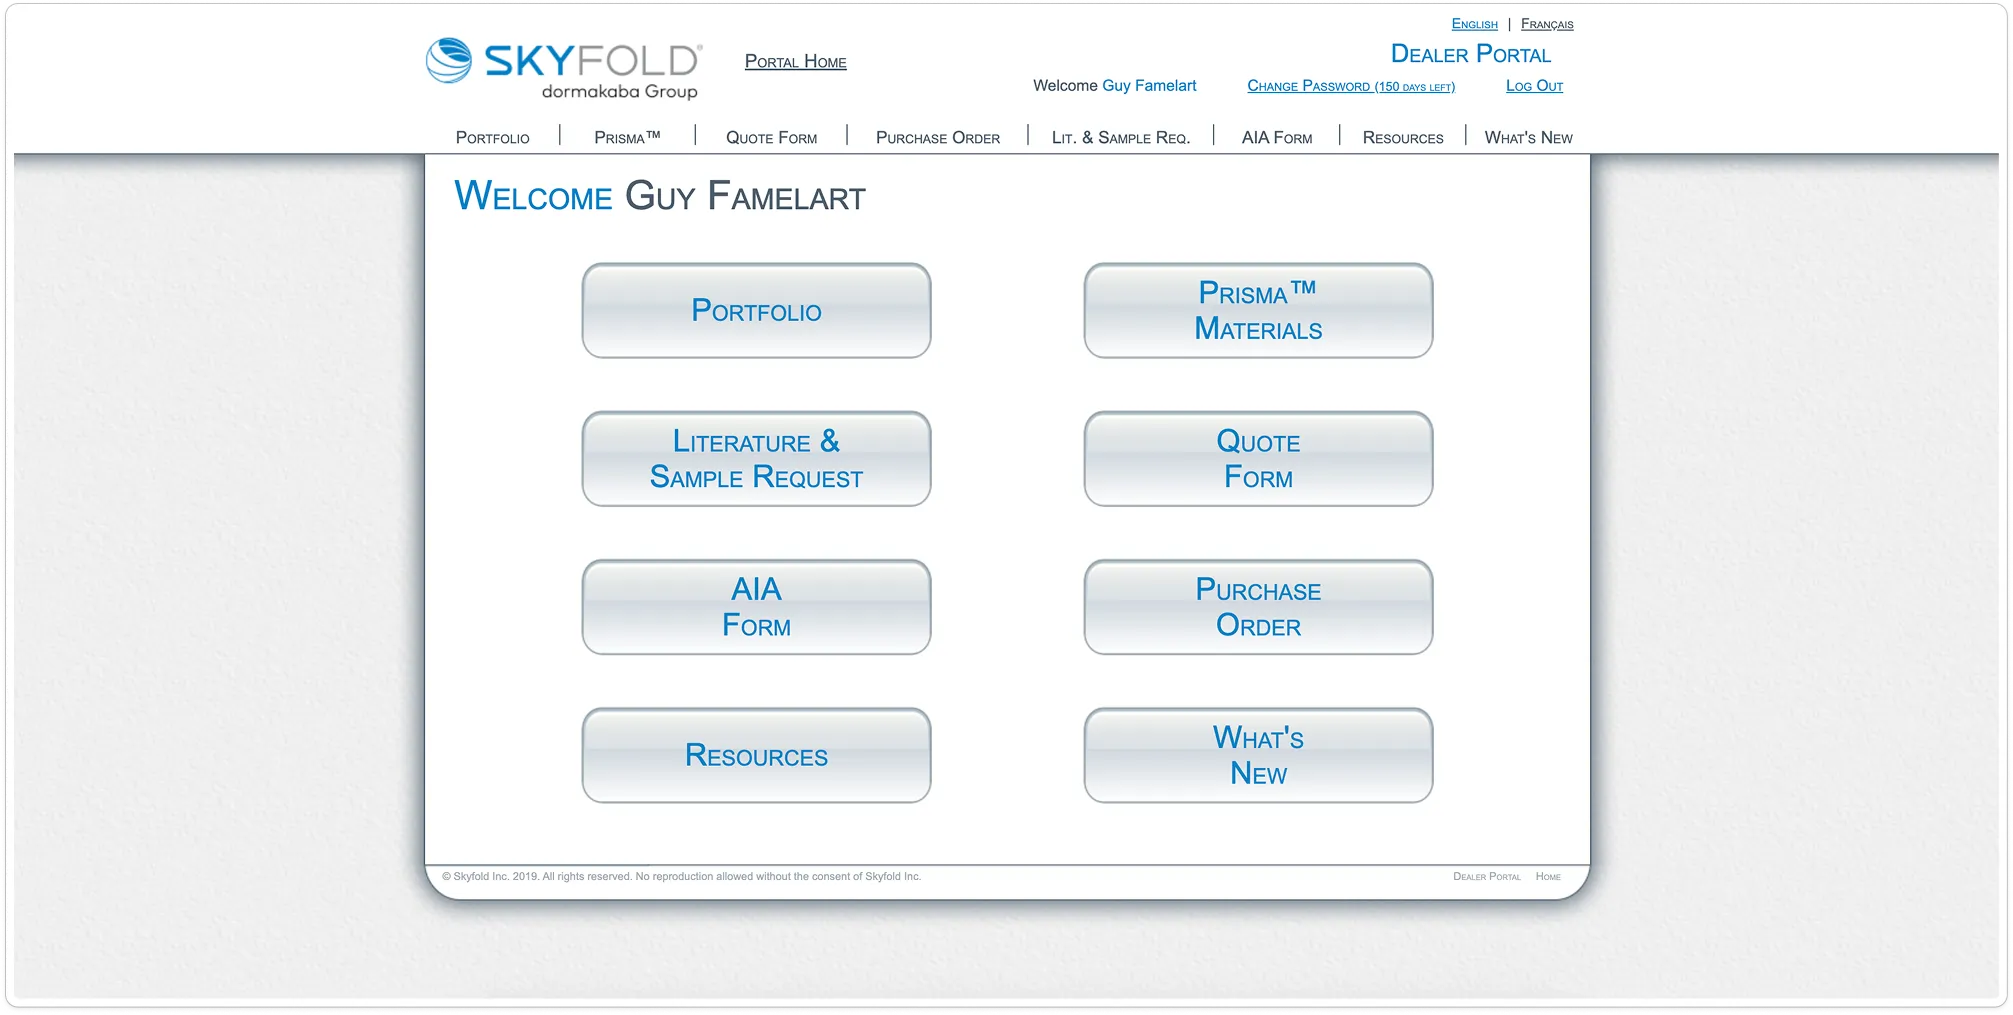The width and height of the screenshot is (2013, 1015).
Task: Click the Prisma™ Materials button
Action: coord(1257,310)
